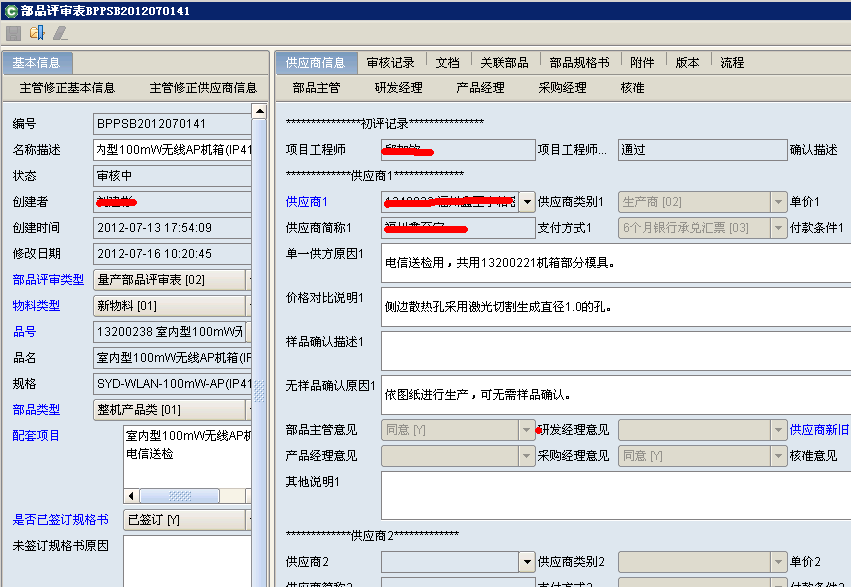The width and height of the screenshot is (851, 587).
Task: Click the blue 部品评审类型 link label
Action: 48,279
